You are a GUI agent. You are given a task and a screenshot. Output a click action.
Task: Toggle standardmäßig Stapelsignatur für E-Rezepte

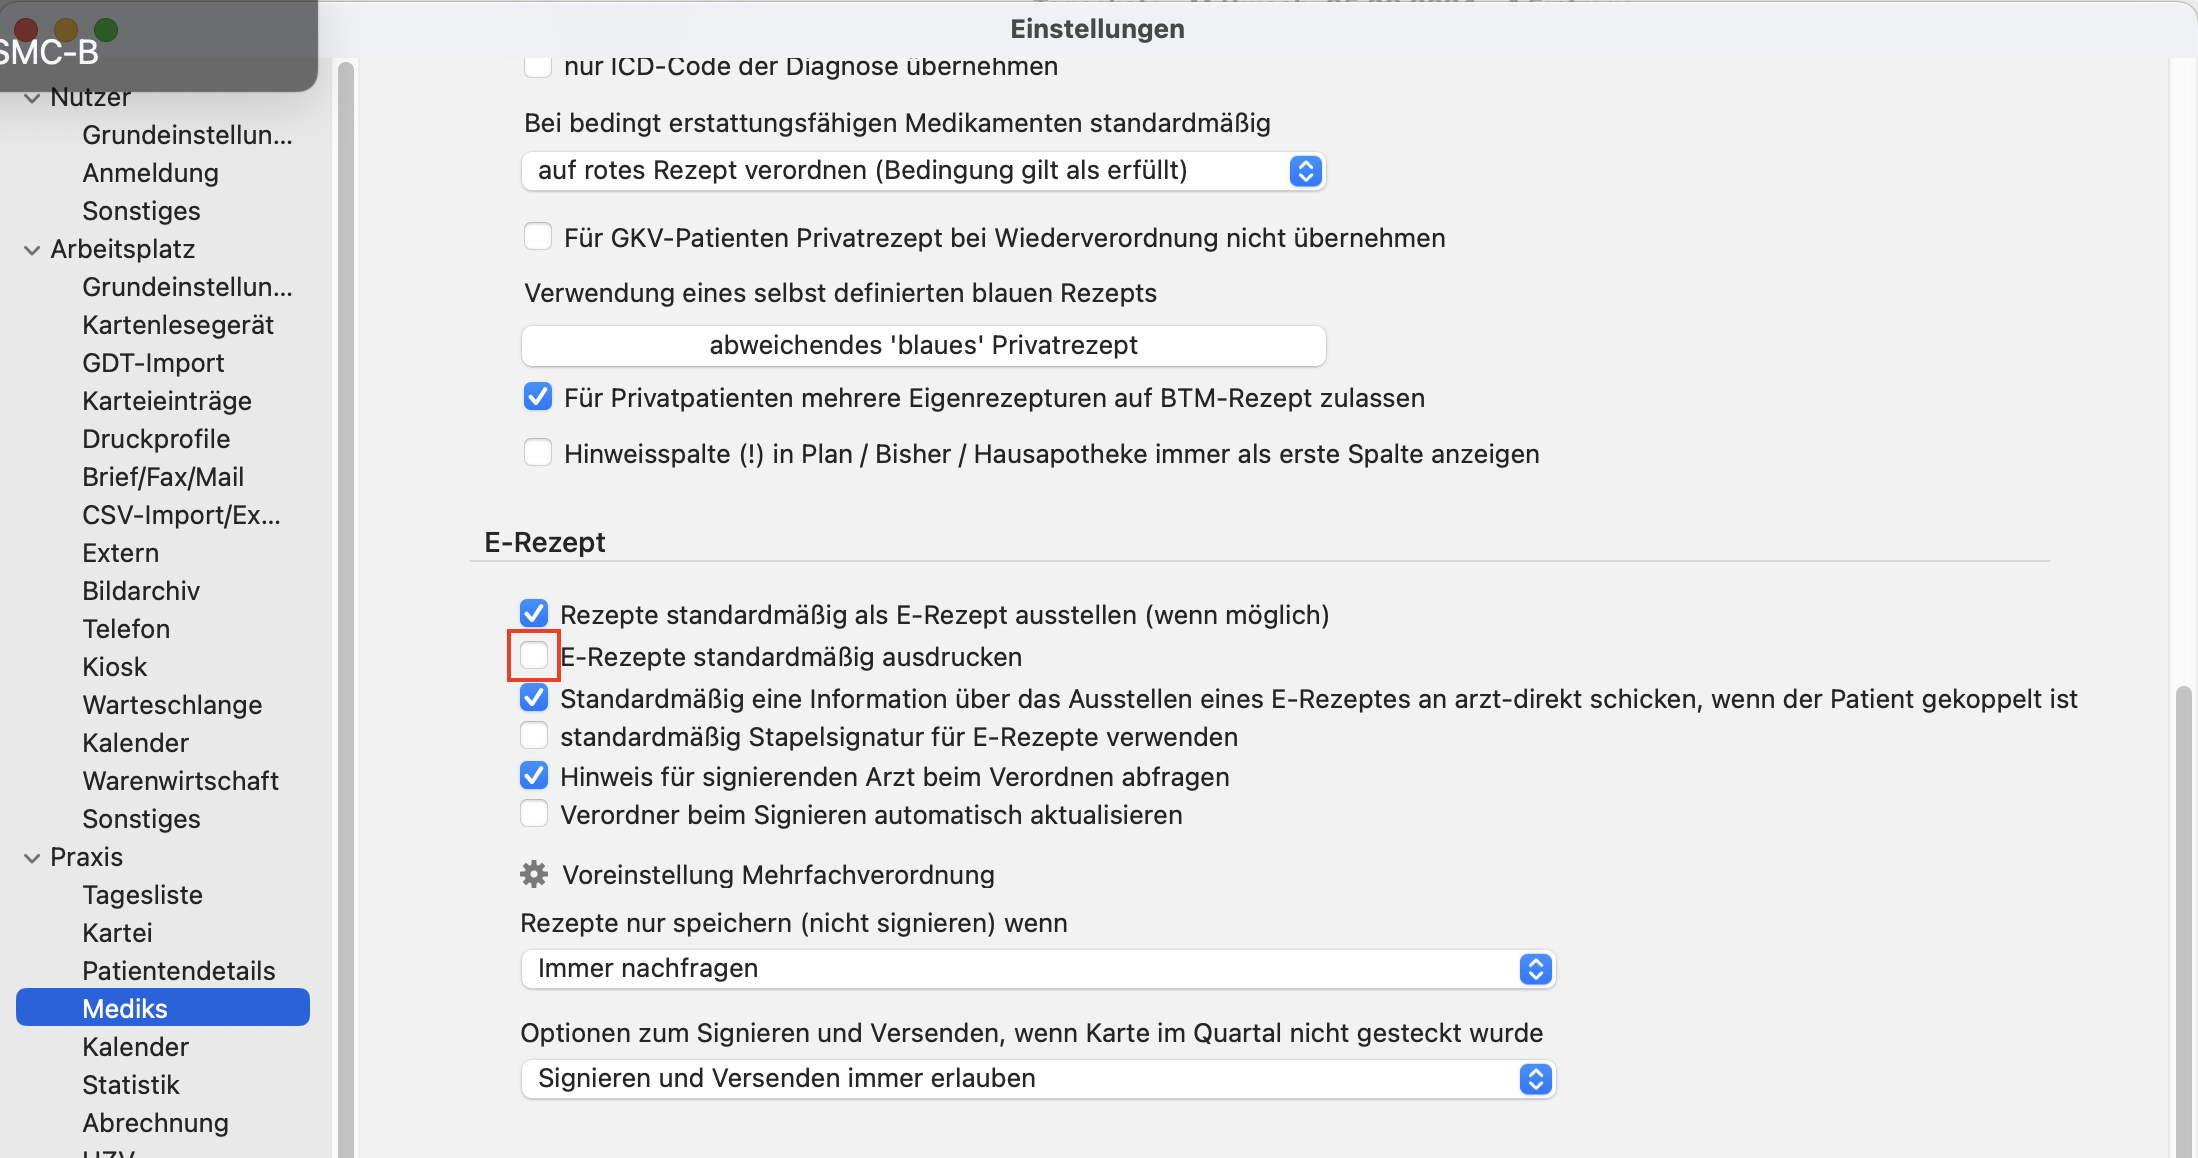534,736
